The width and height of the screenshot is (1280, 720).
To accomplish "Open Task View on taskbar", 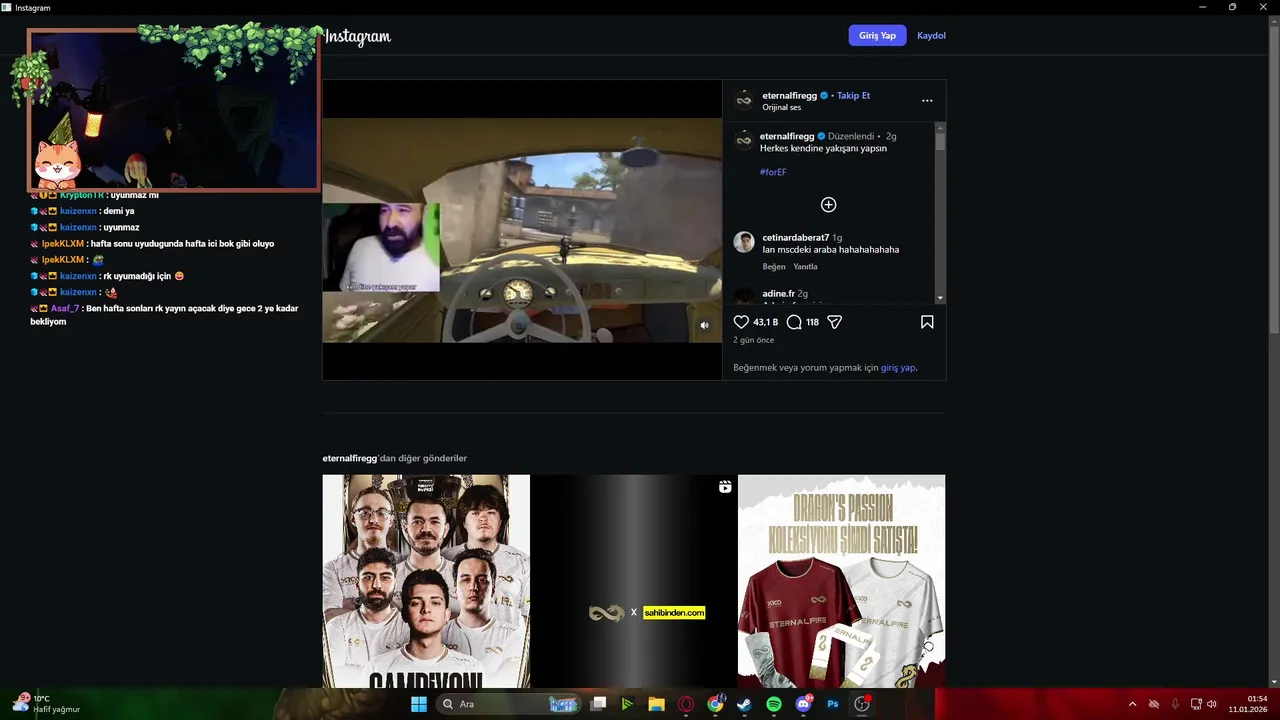I will coord(598,704).
